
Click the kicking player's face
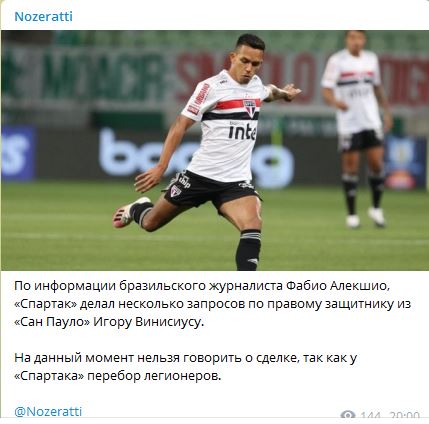(249, 63)
